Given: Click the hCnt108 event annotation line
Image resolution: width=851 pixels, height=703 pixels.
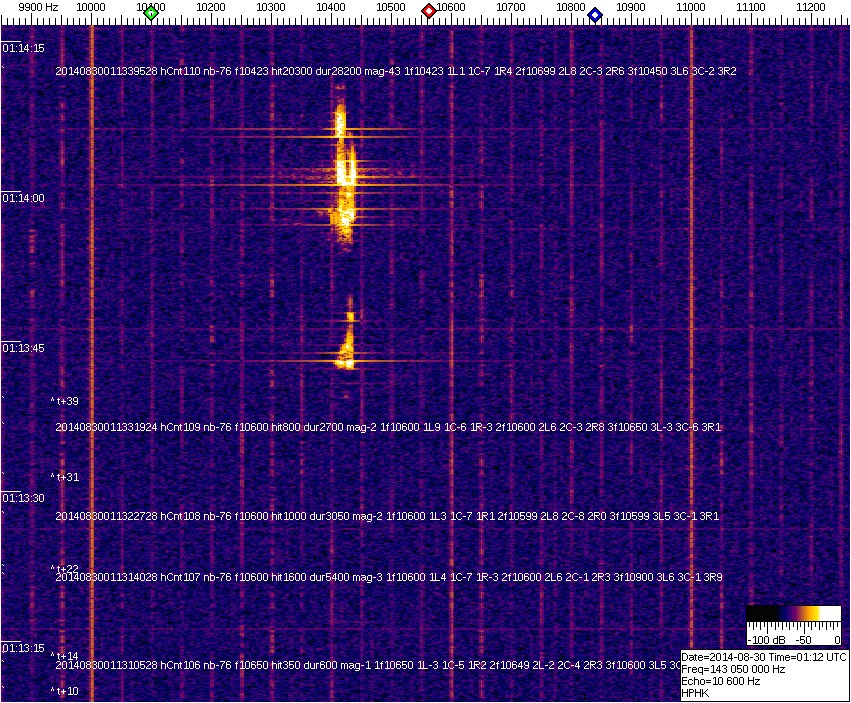Looking at the screenshot, I should [x=388, y=516].
